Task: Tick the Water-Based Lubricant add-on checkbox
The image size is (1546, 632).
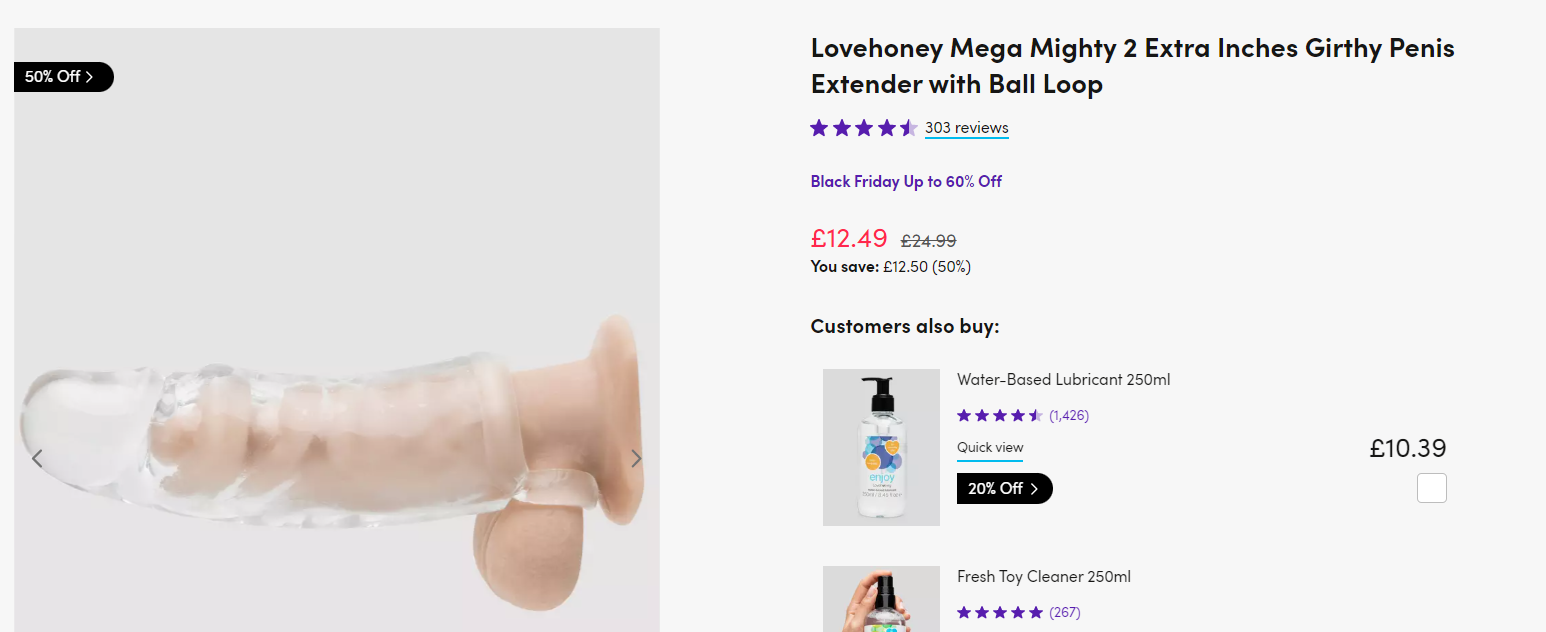Action: coord(1431,489)
